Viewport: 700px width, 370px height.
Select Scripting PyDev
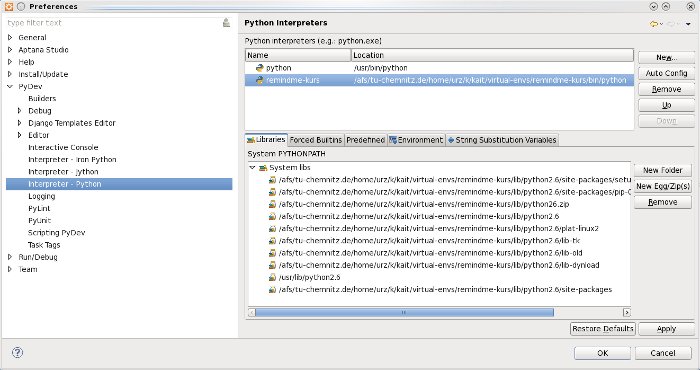pyautogui.click(x=56, y=233)
